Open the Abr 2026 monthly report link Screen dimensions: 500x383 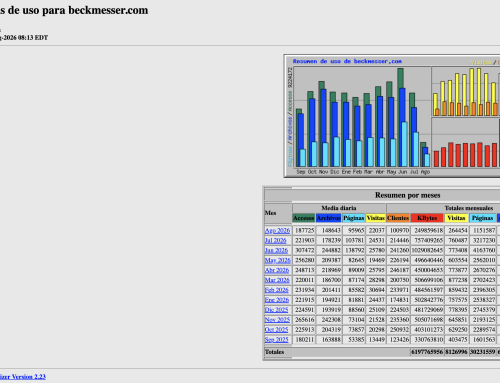point(277,270)
